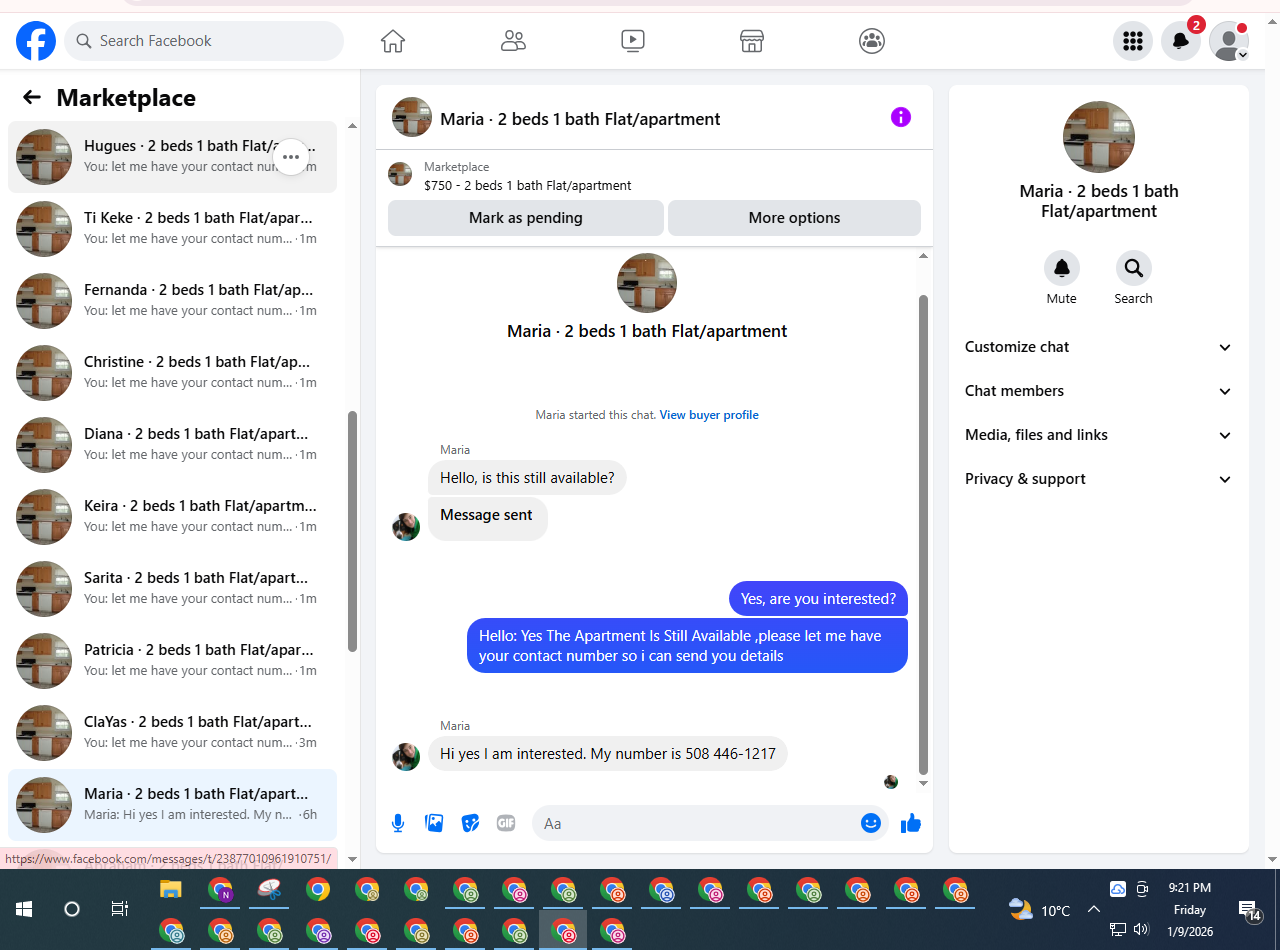The width and height of the screenshot is (1280, 950).
Task: Open the Hugues conversation
Action: [172, 157]
